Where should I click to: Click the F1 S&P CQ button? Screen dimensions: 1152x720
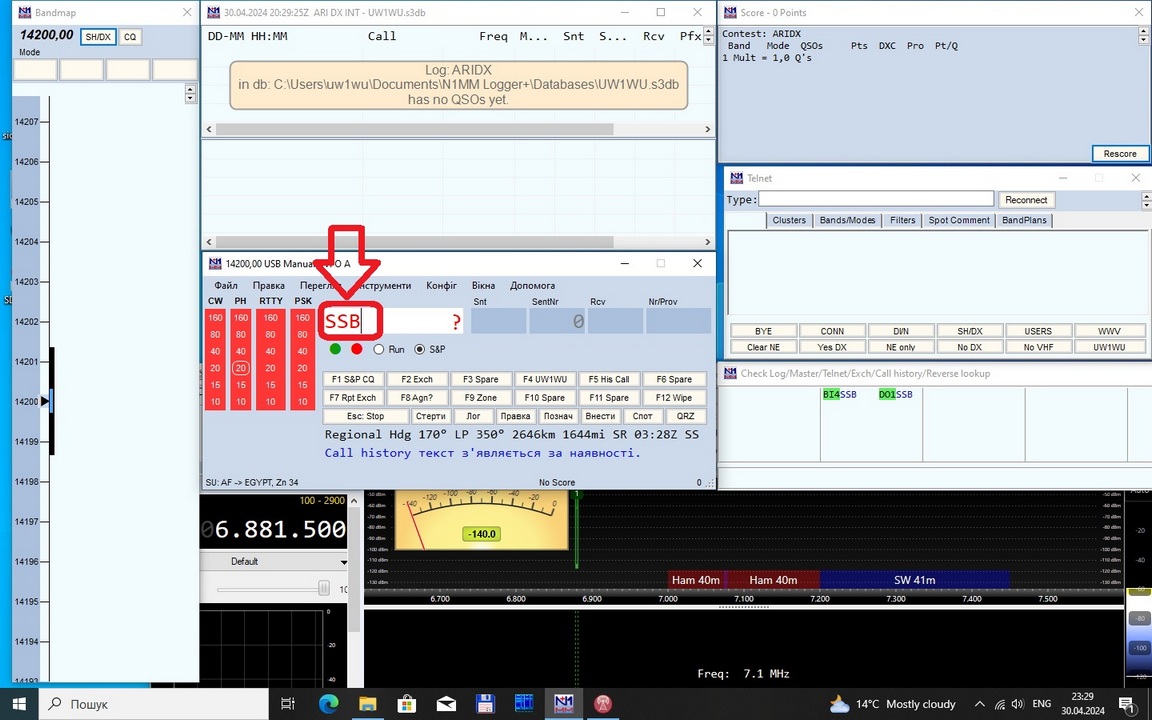(352, 380)
